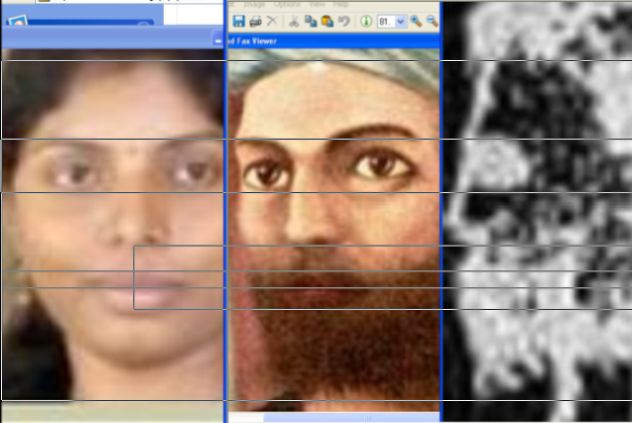The image size is (632, 423).
Task: Click the woman's face photo in left window
Action: click(x=113, y=224)
